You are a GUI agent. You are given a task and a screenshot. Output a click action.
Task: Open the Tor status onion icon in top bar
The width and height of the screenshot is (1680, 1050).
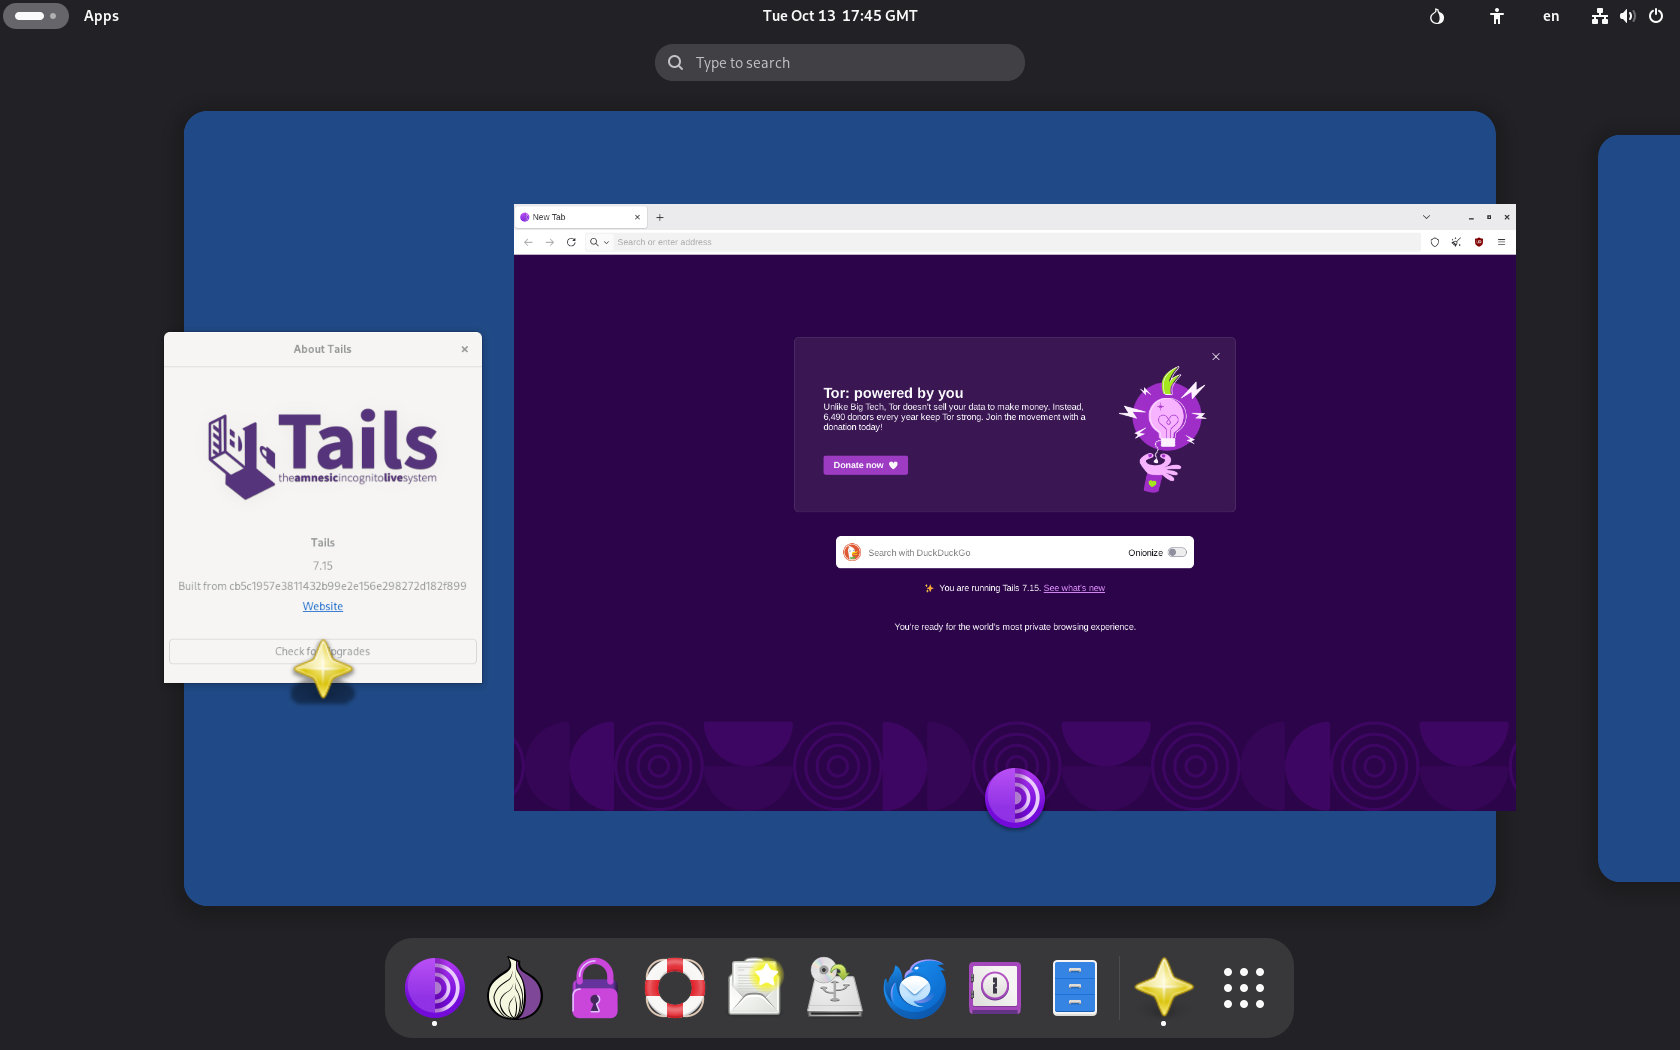(x=1437, y=16)
